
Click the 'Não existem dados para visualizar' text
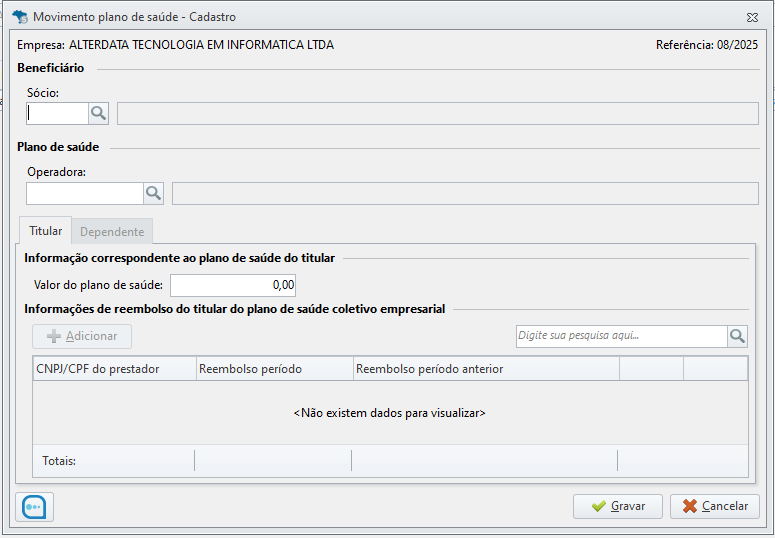(389, 413)
